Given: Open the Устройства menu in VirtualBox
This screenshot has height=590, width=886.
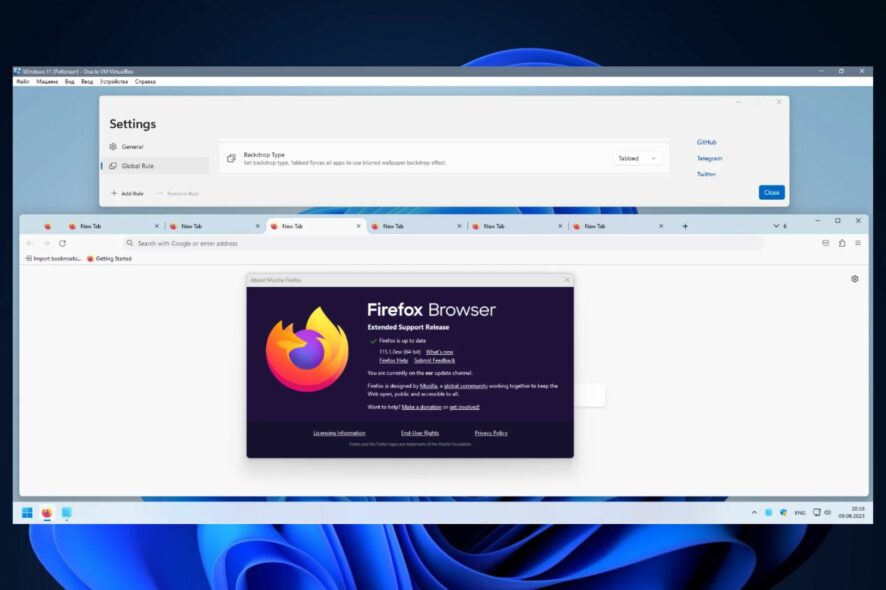Looking at the screenshot, I should [x=114, y=81].
